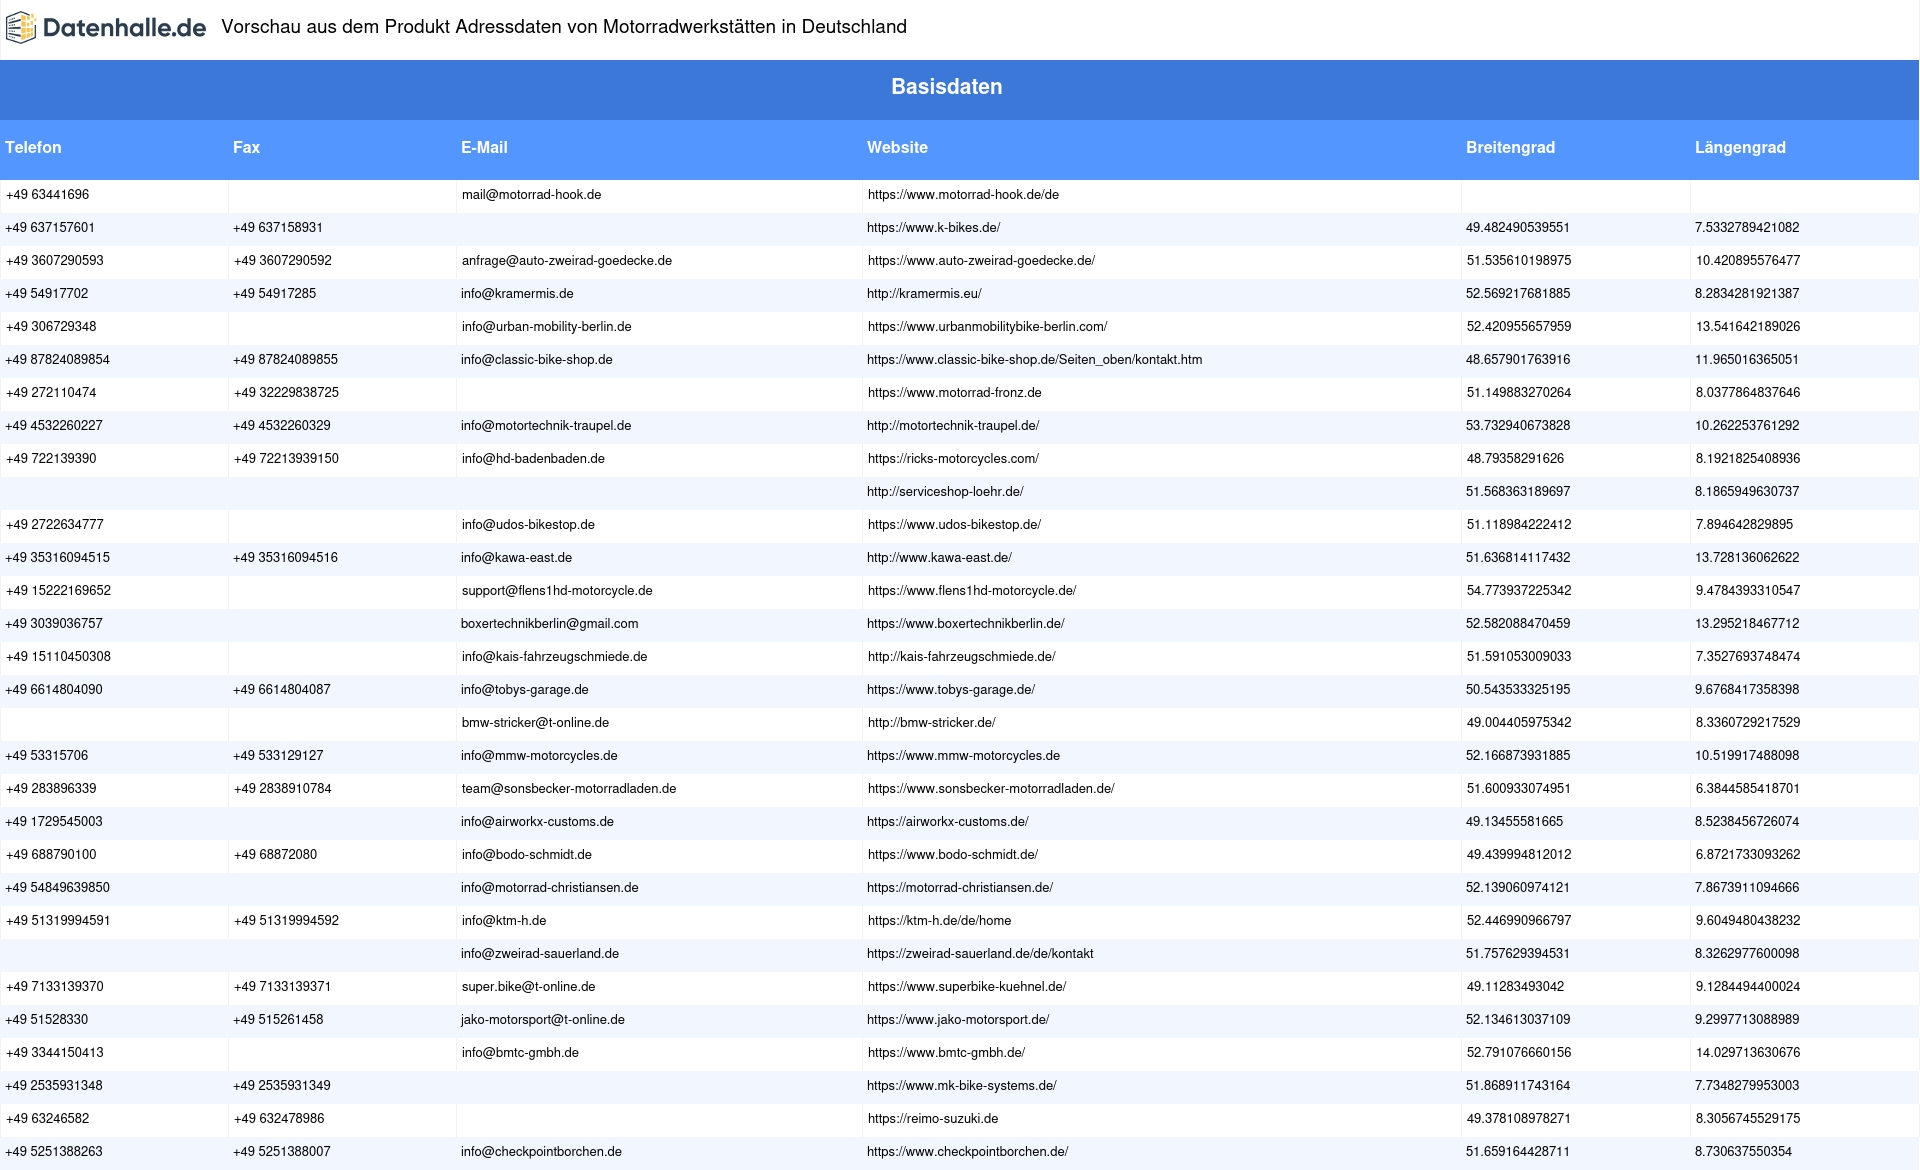This screenshot has height=1170, width=1920.
Task: Select email info@ktm-h.de
Action: (x=504, y=921)
